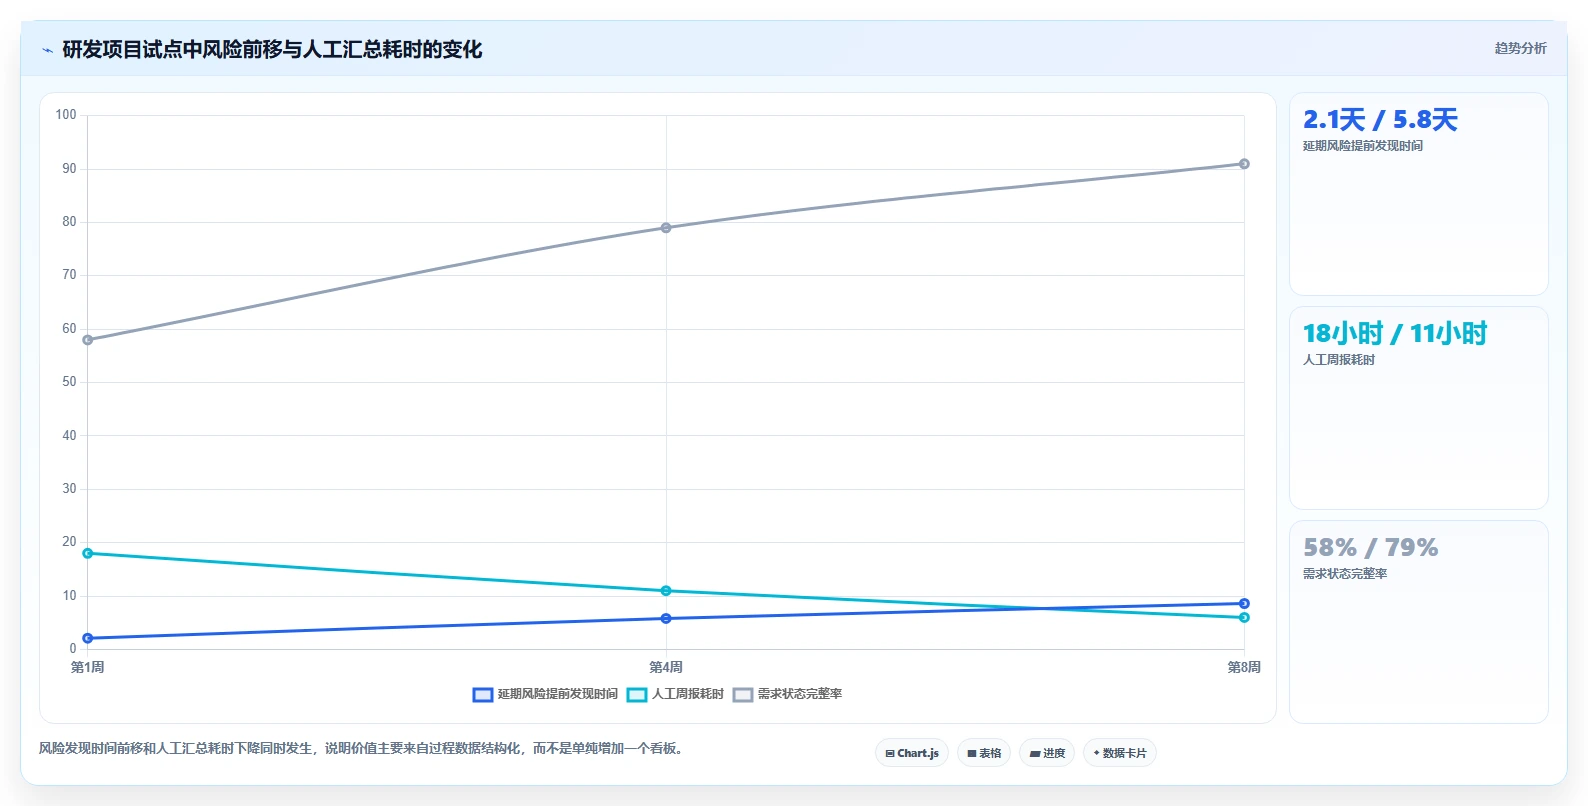The width and height of the screenshot is (1588, 806).
Task: Click gray data point at 第8周
Action: [1244, 164]
